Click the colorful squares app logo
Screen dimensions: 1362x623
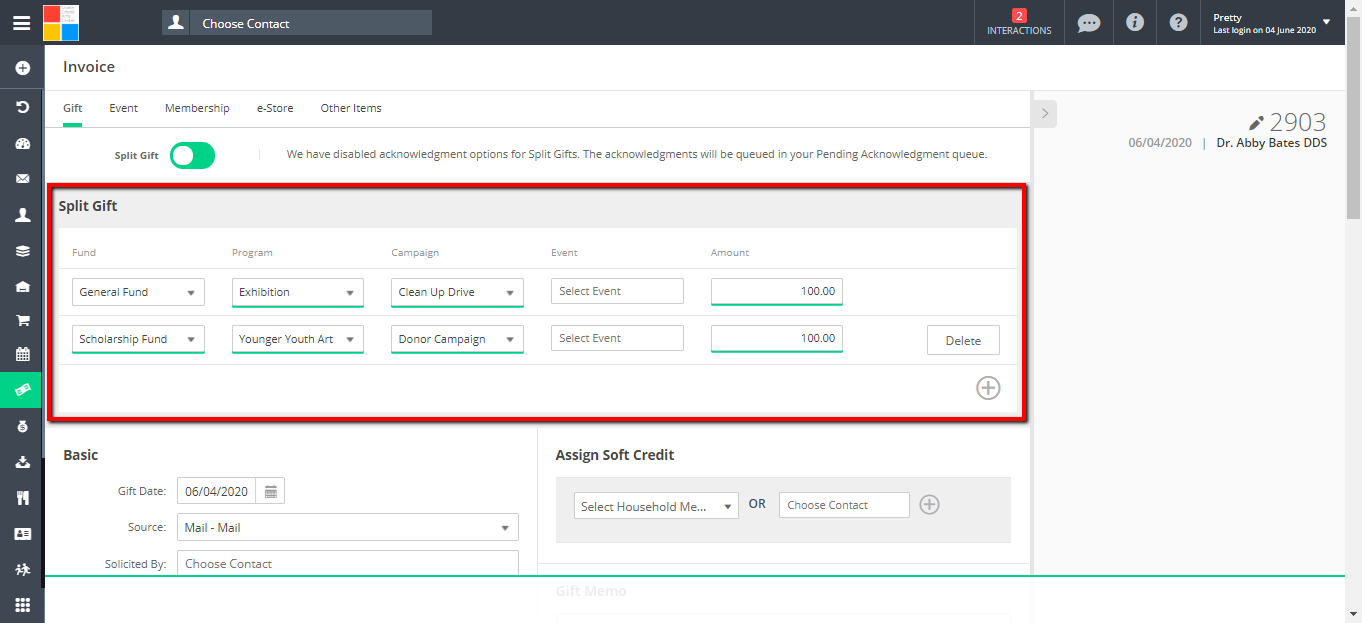(x=61, y=22)
